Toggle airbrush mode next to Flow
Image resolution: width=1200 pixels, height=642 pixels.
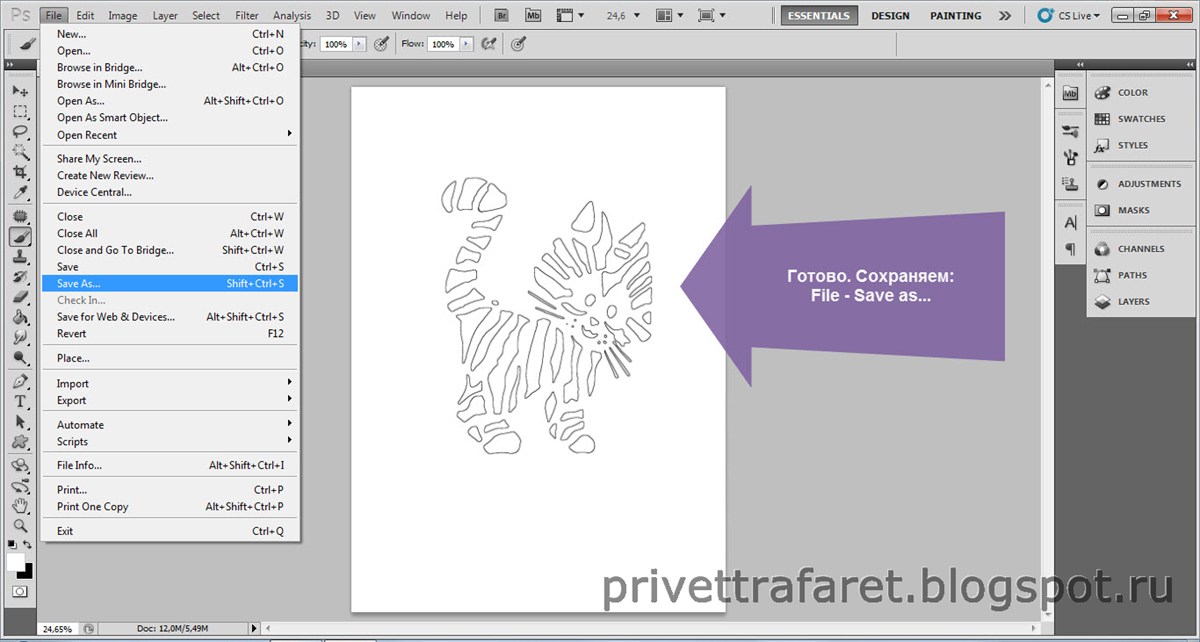coord(488,44)
